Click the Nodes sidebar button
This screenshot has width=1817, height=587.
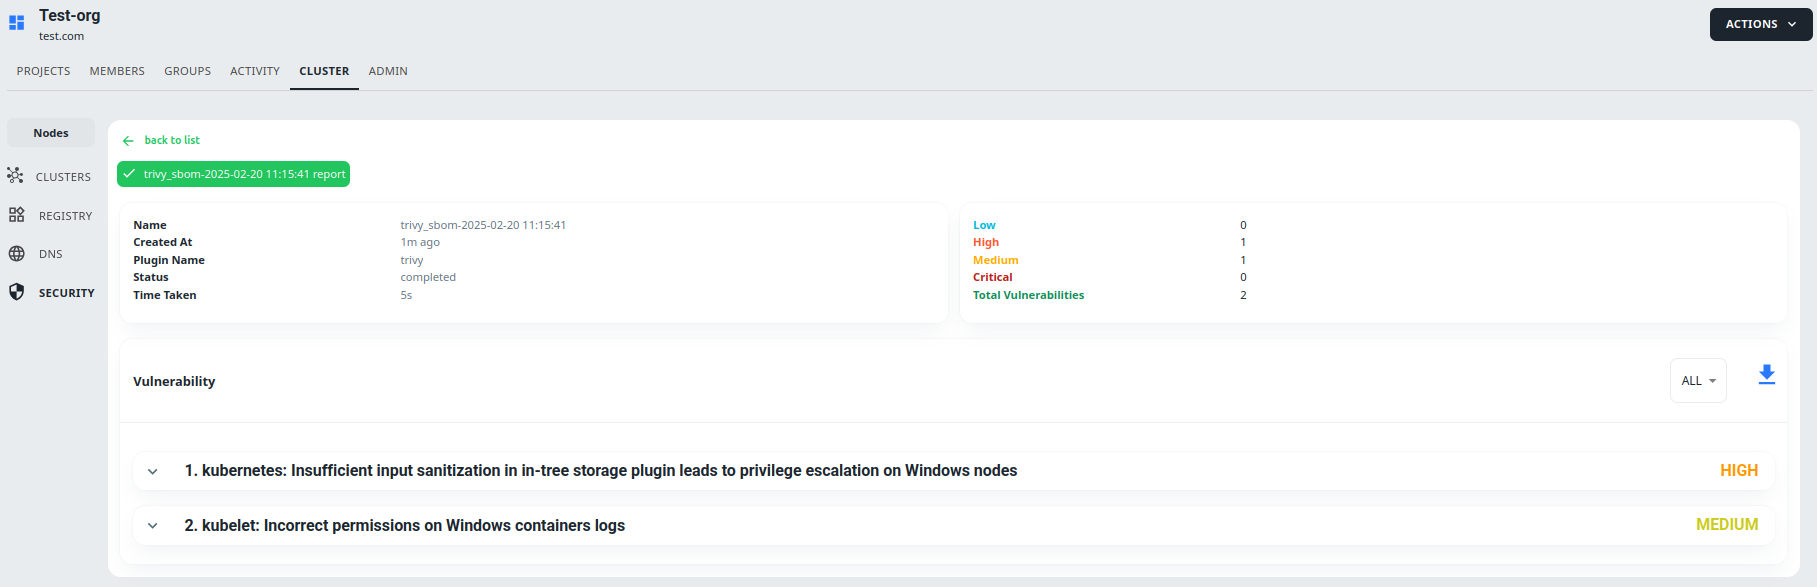pyautogui.click(x=51, y=133)
